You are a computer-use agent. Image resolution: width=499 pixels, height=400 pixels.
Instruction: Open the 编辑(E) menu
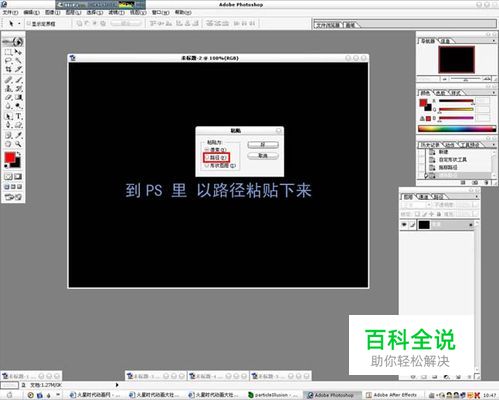32,12
